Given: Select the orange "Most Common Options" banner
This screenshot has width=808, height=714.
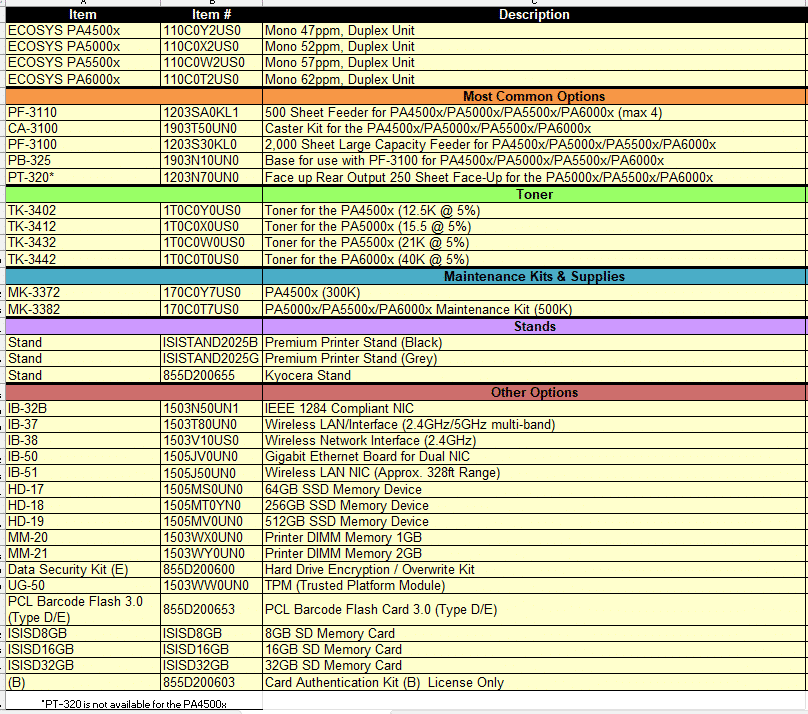Looking at the screenshot, I should [534, 97].
